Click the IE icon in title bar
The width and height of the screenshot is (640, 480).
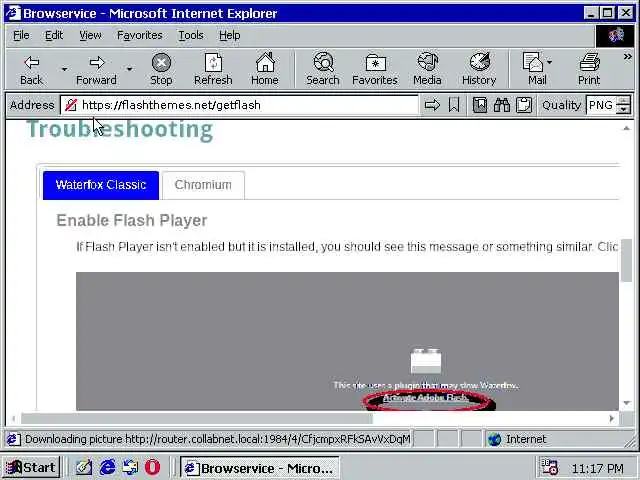coord(12,13)
